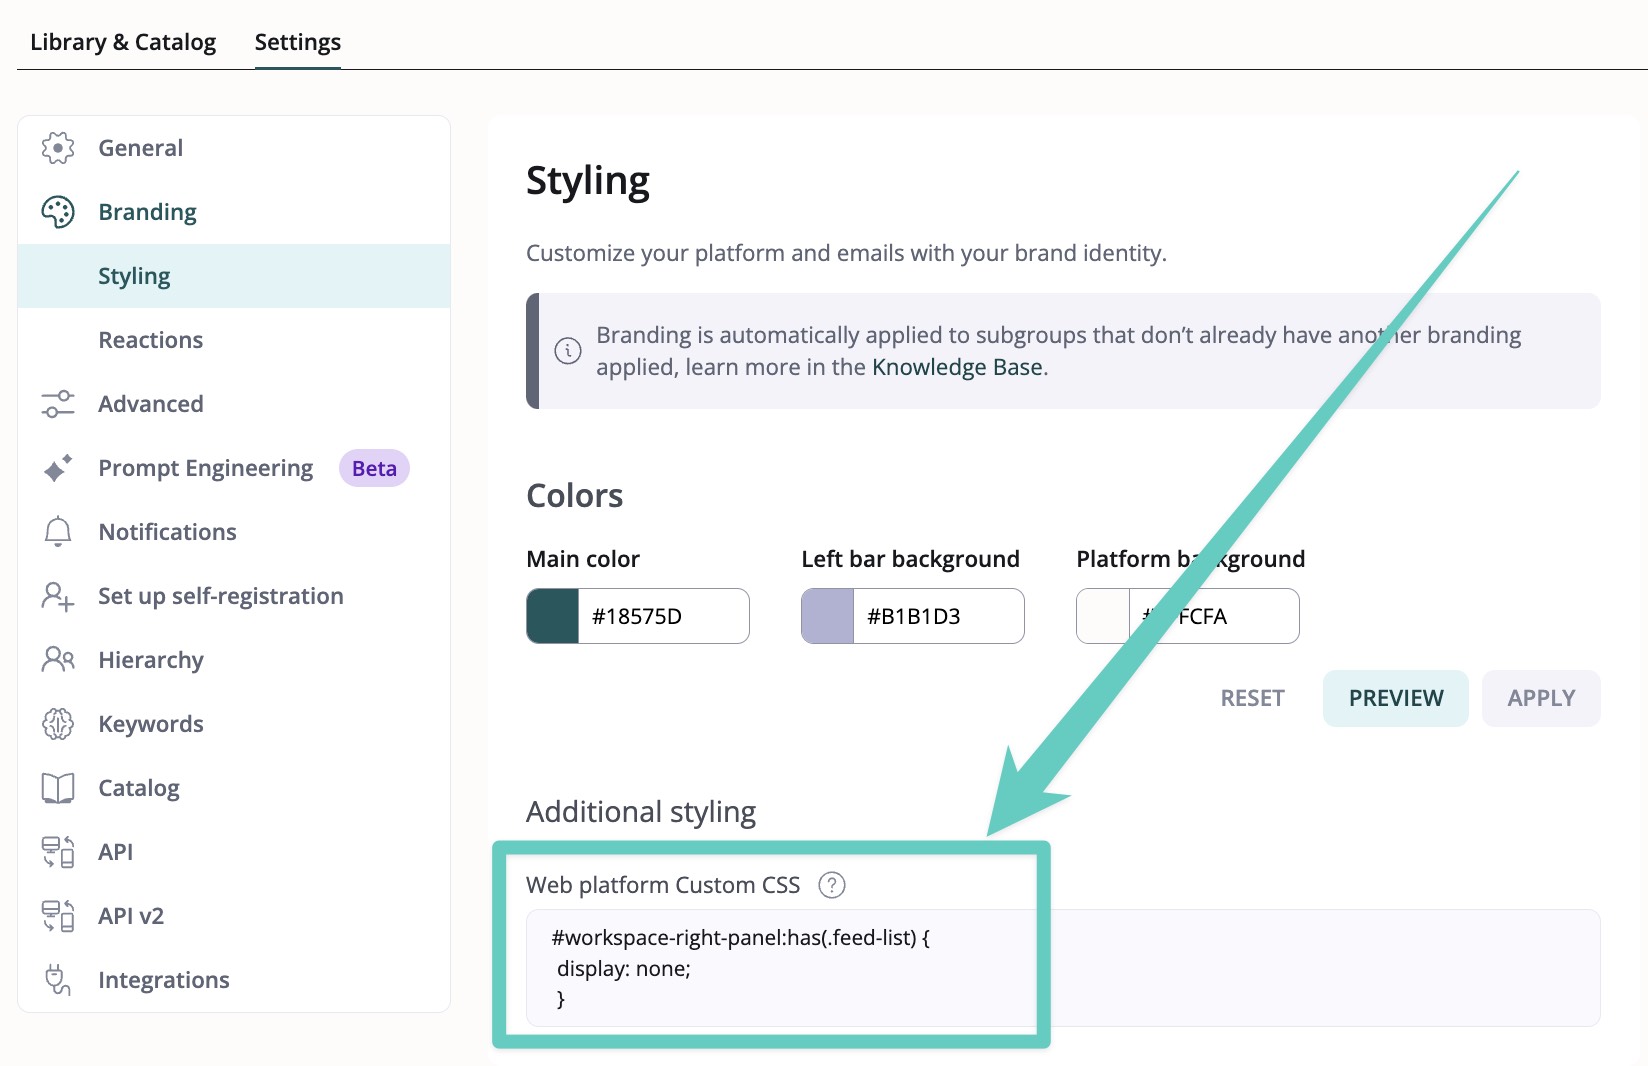Screen dimensions: 1648x1066
Task: Click the Integrations plug icon
Action: (x=58, y=980)
